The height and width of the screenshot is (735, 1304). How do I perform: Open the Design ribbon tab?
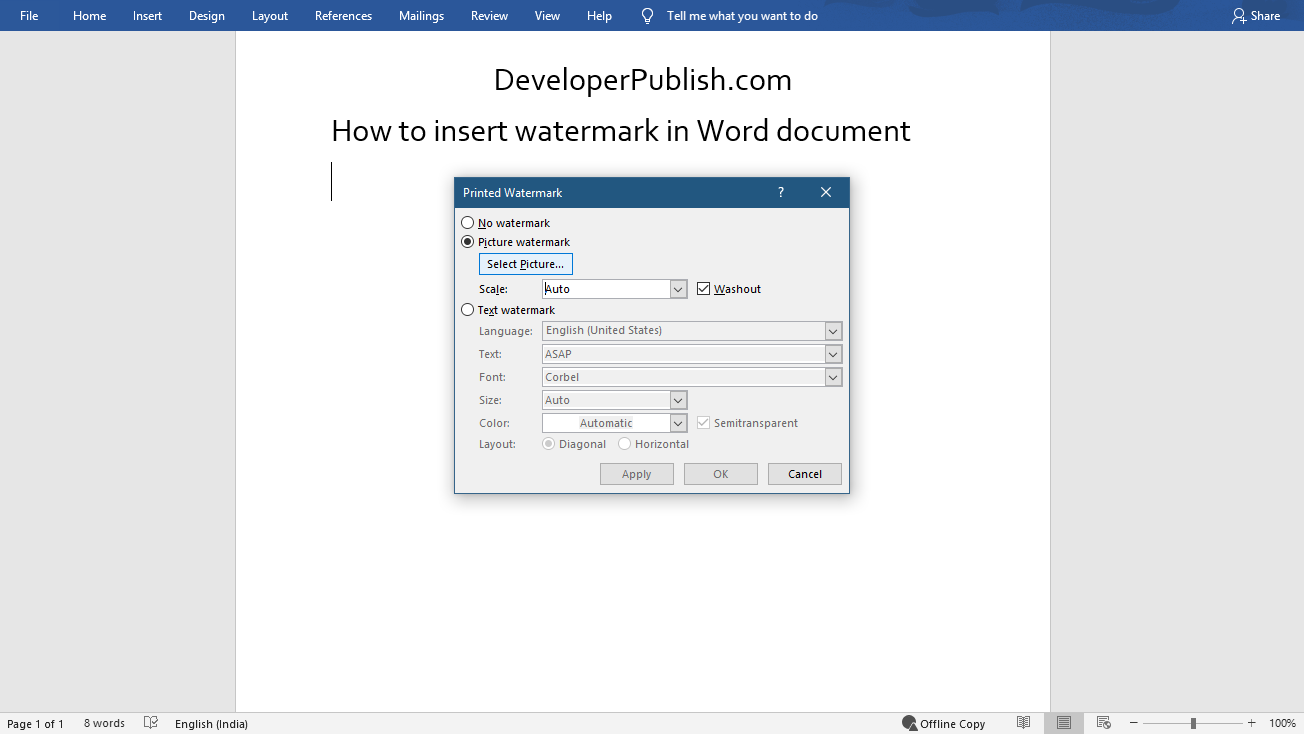(x=206, y=15)
